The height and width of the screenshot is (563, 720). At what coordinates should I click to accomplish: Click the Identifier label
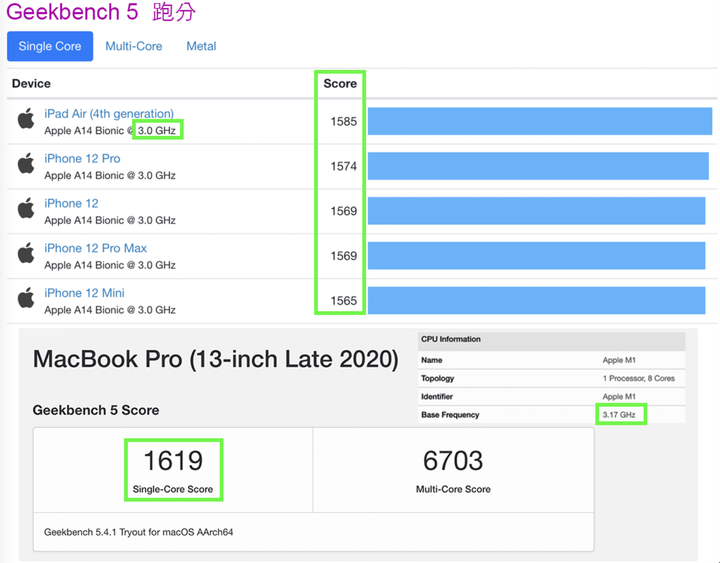pyautogui.click(x=437, y=396)
